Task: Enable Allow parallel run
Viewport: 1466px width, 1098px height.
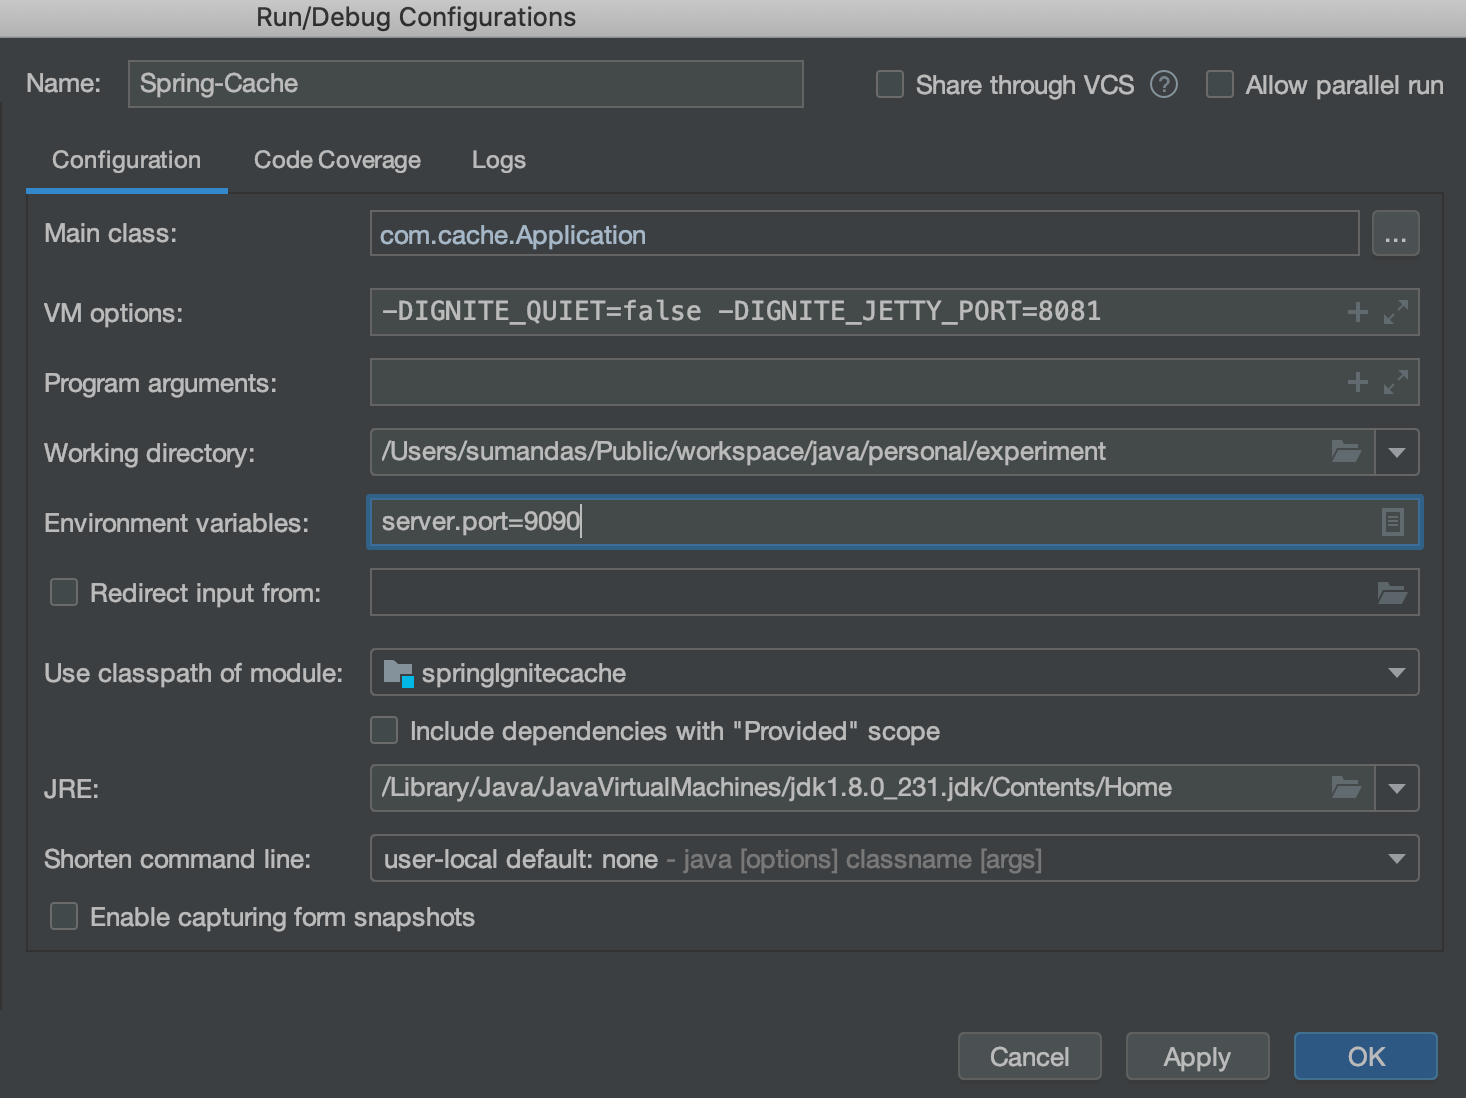Action: click(1219, 85)
